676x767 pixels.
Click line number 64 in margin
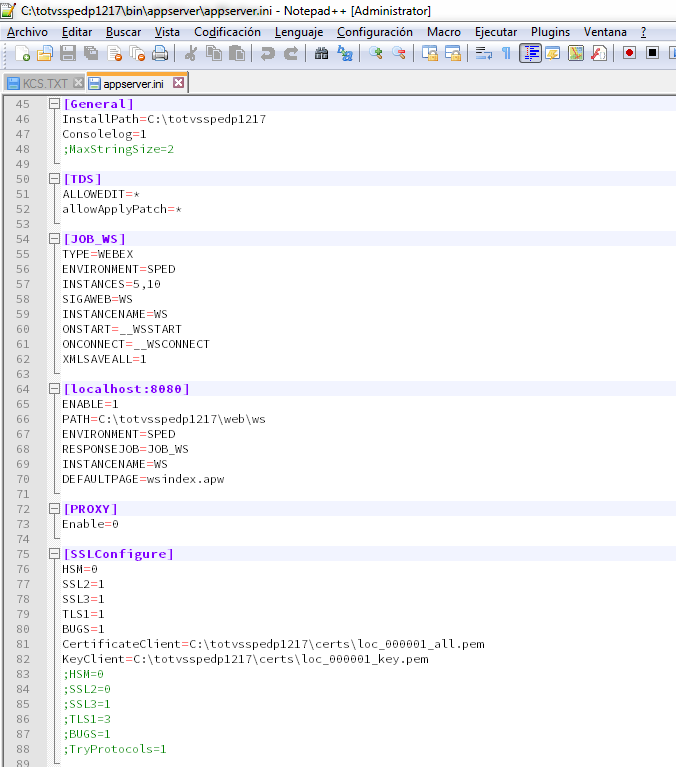pyautogui.click(x=23, y=389)
